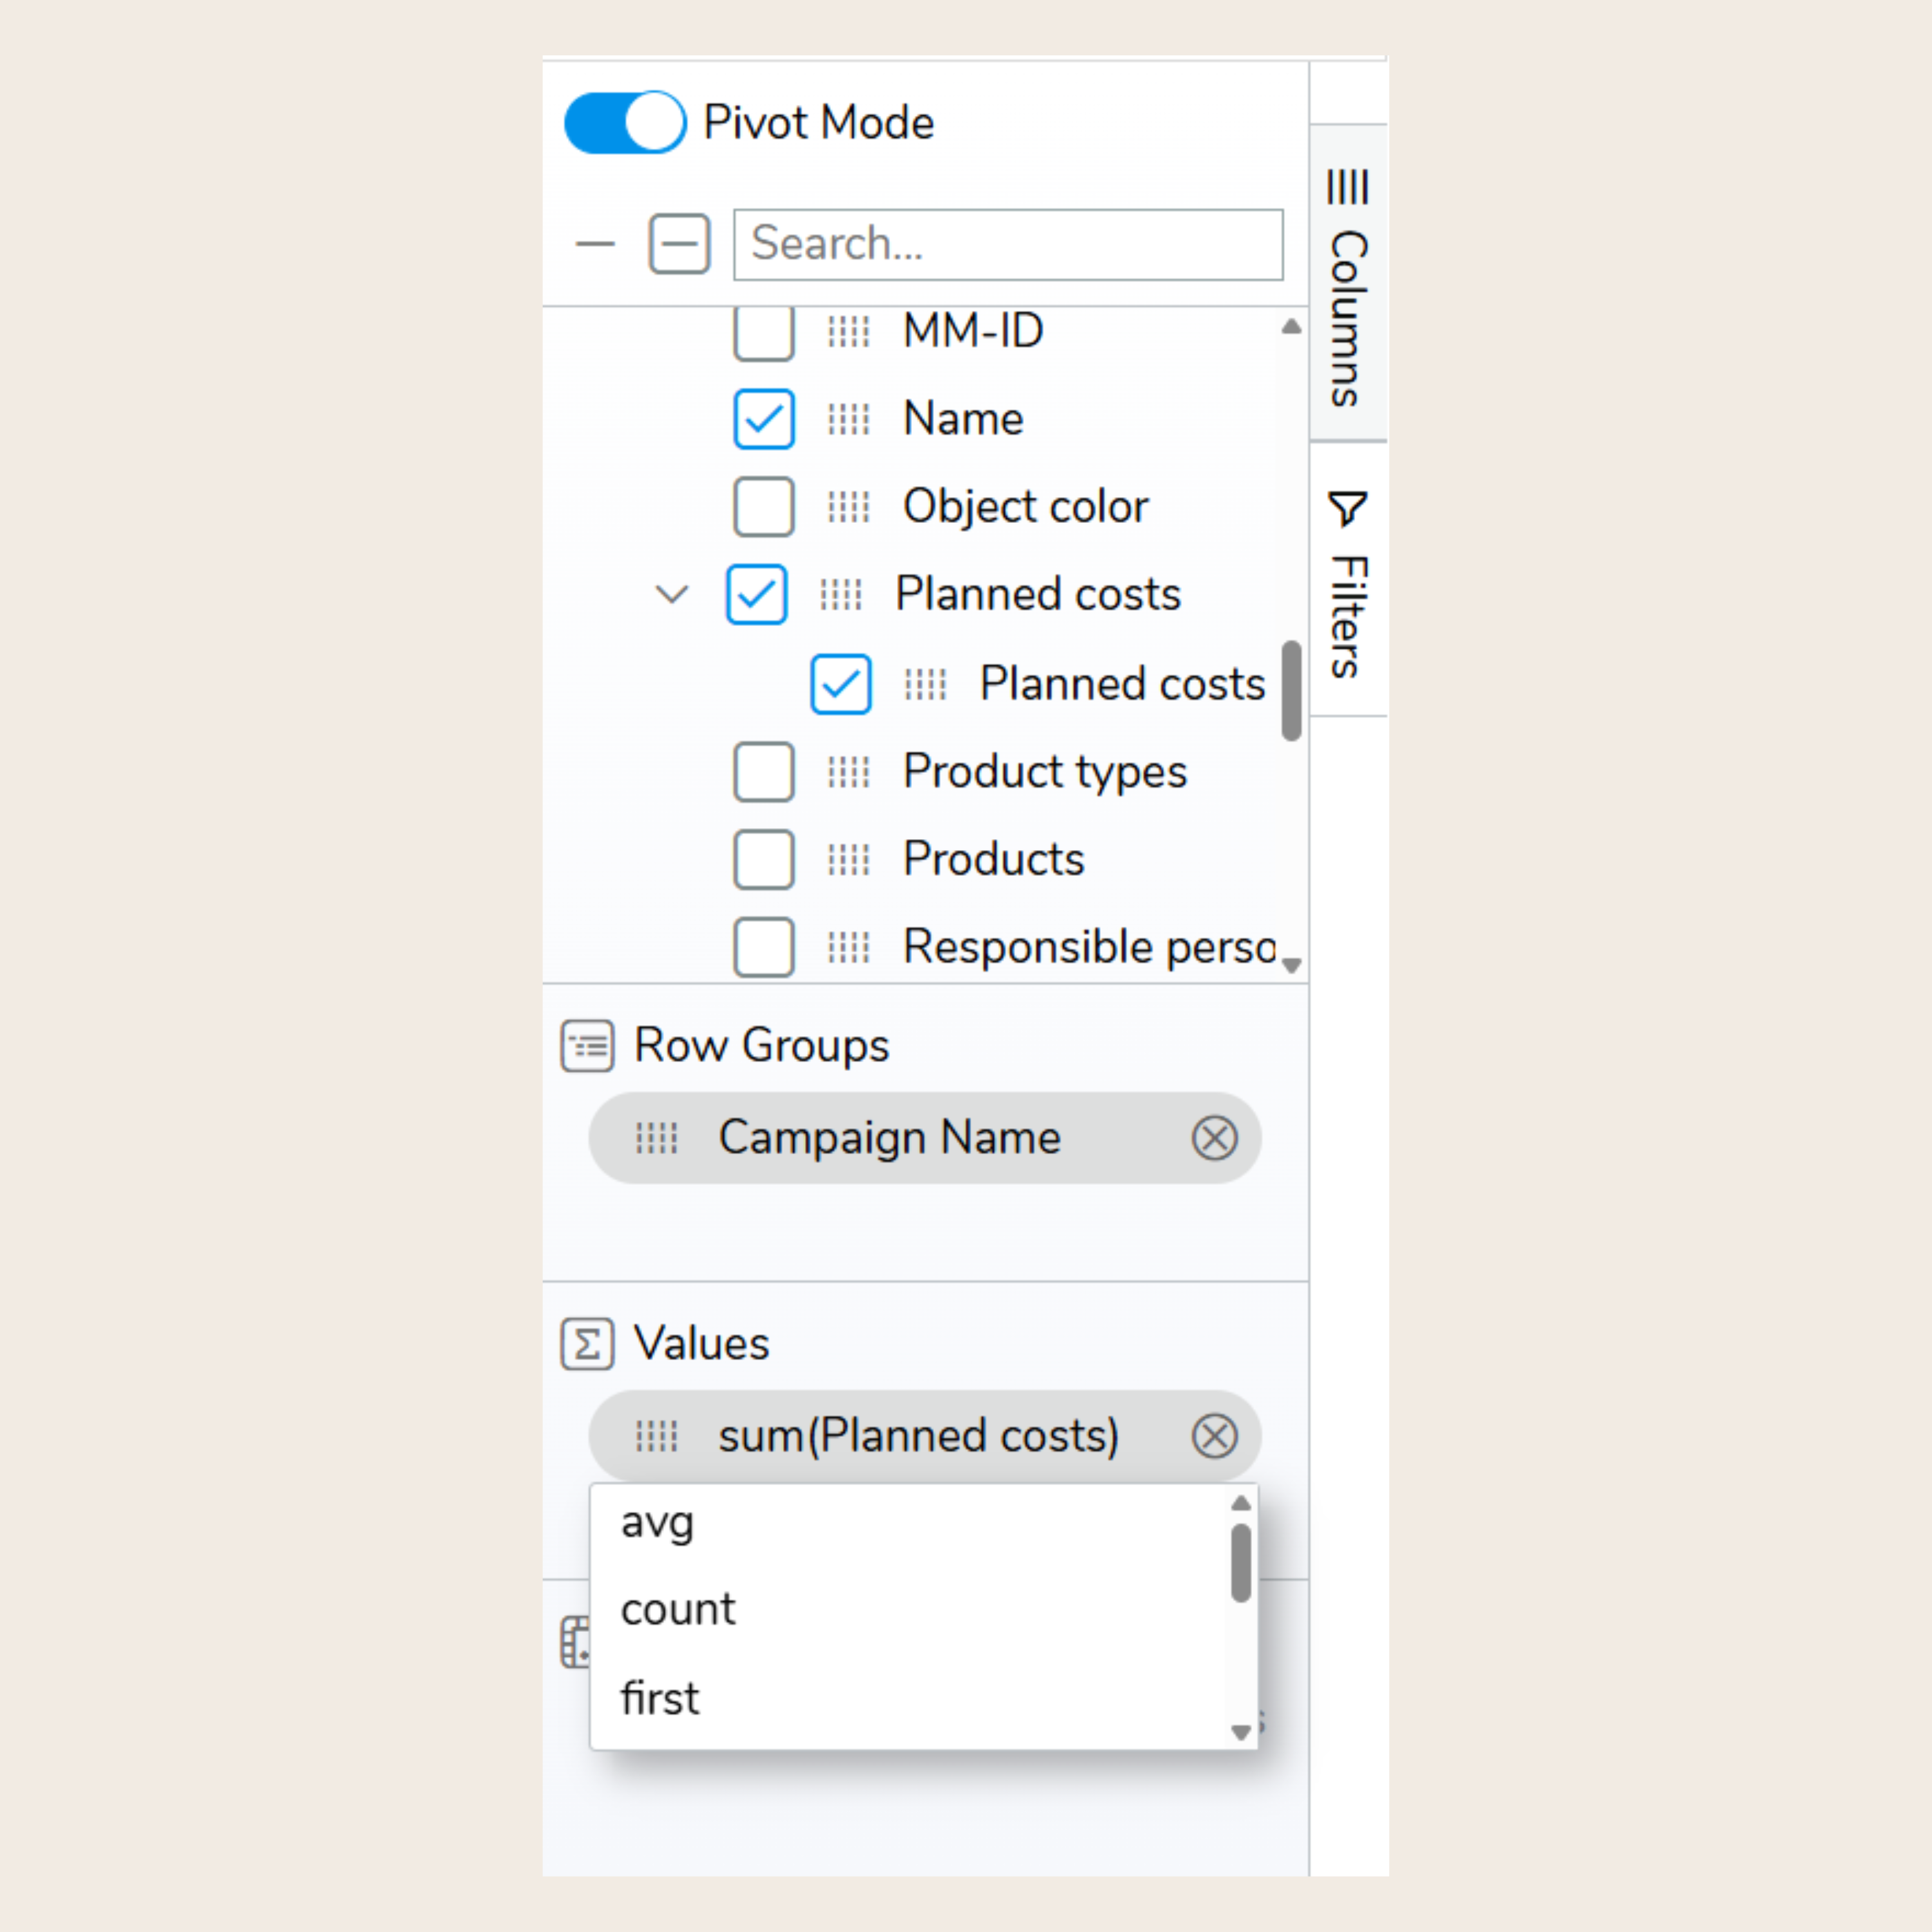The height and width of the screenshot is (1932, 1932).
Task: Turn off Pivot Mode switch
Action: point(625,122)
